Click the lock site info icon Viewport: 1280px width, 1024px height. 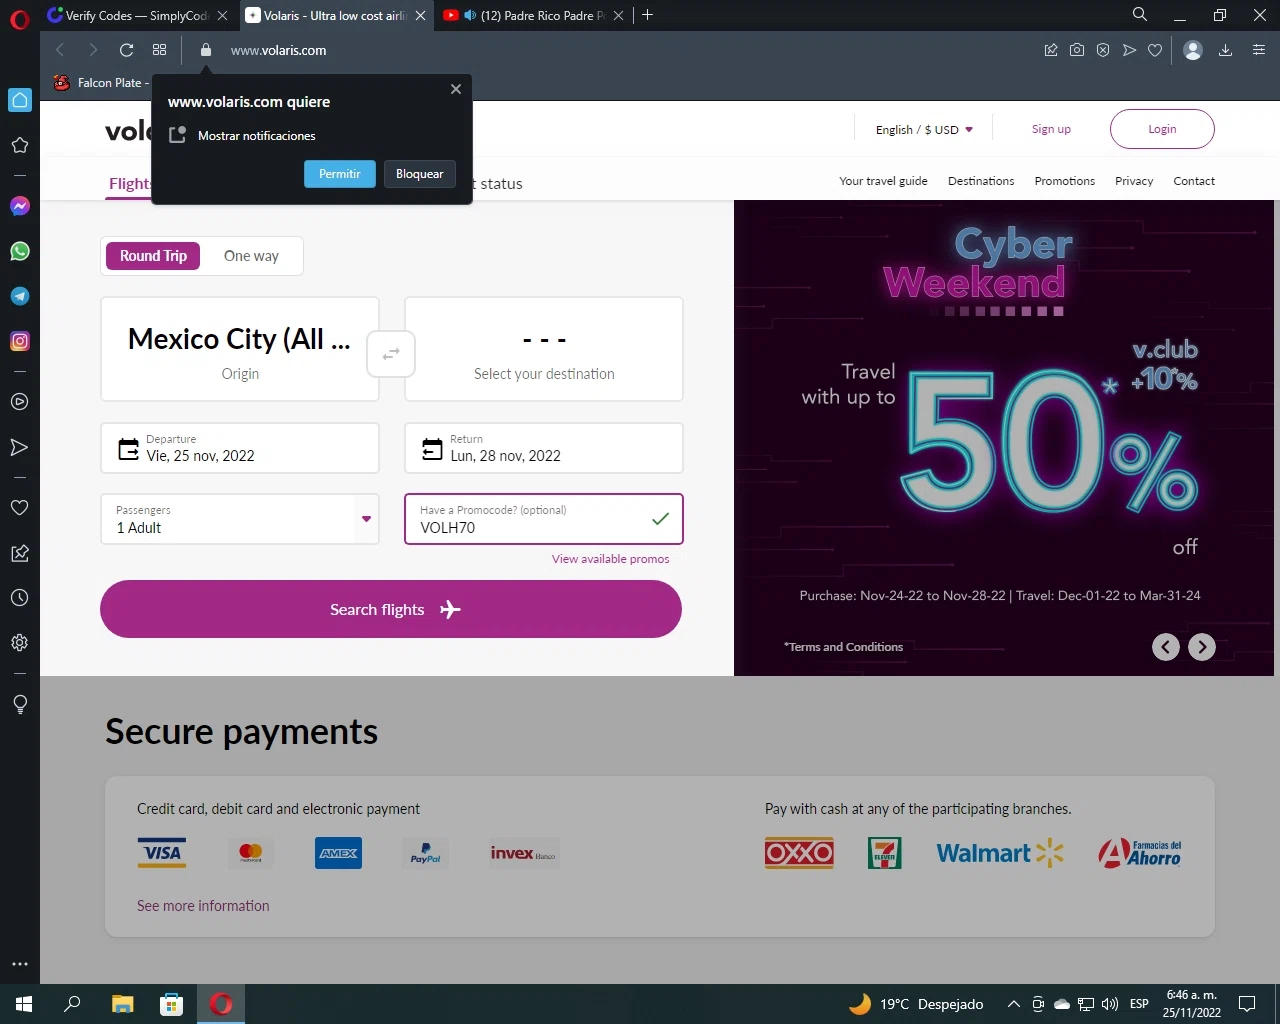(205, 50)
